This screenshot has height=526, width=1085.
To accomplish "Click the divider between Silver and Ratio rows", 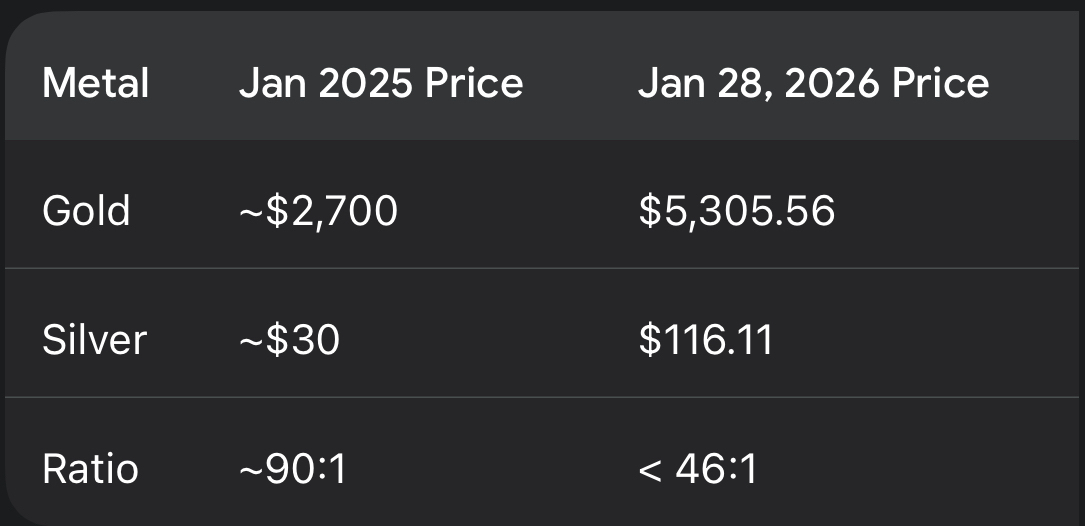I will [542, 397].
